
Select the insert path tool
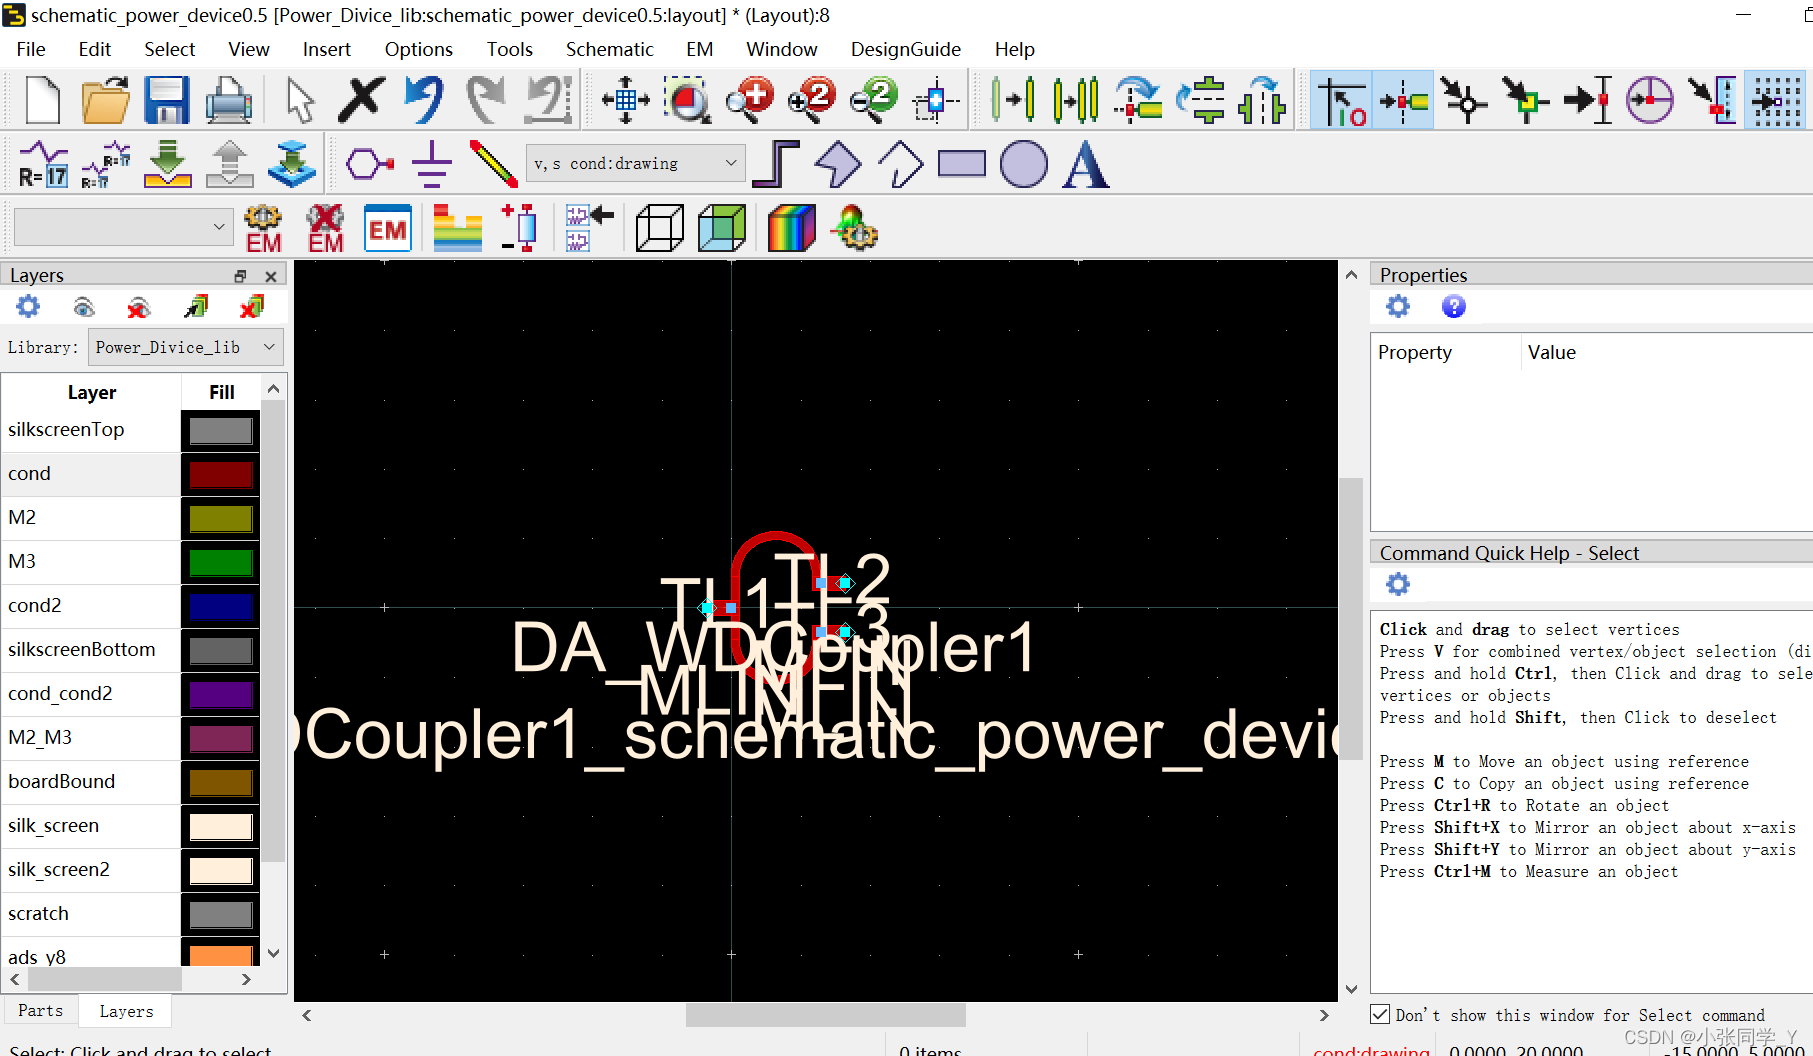775,164
